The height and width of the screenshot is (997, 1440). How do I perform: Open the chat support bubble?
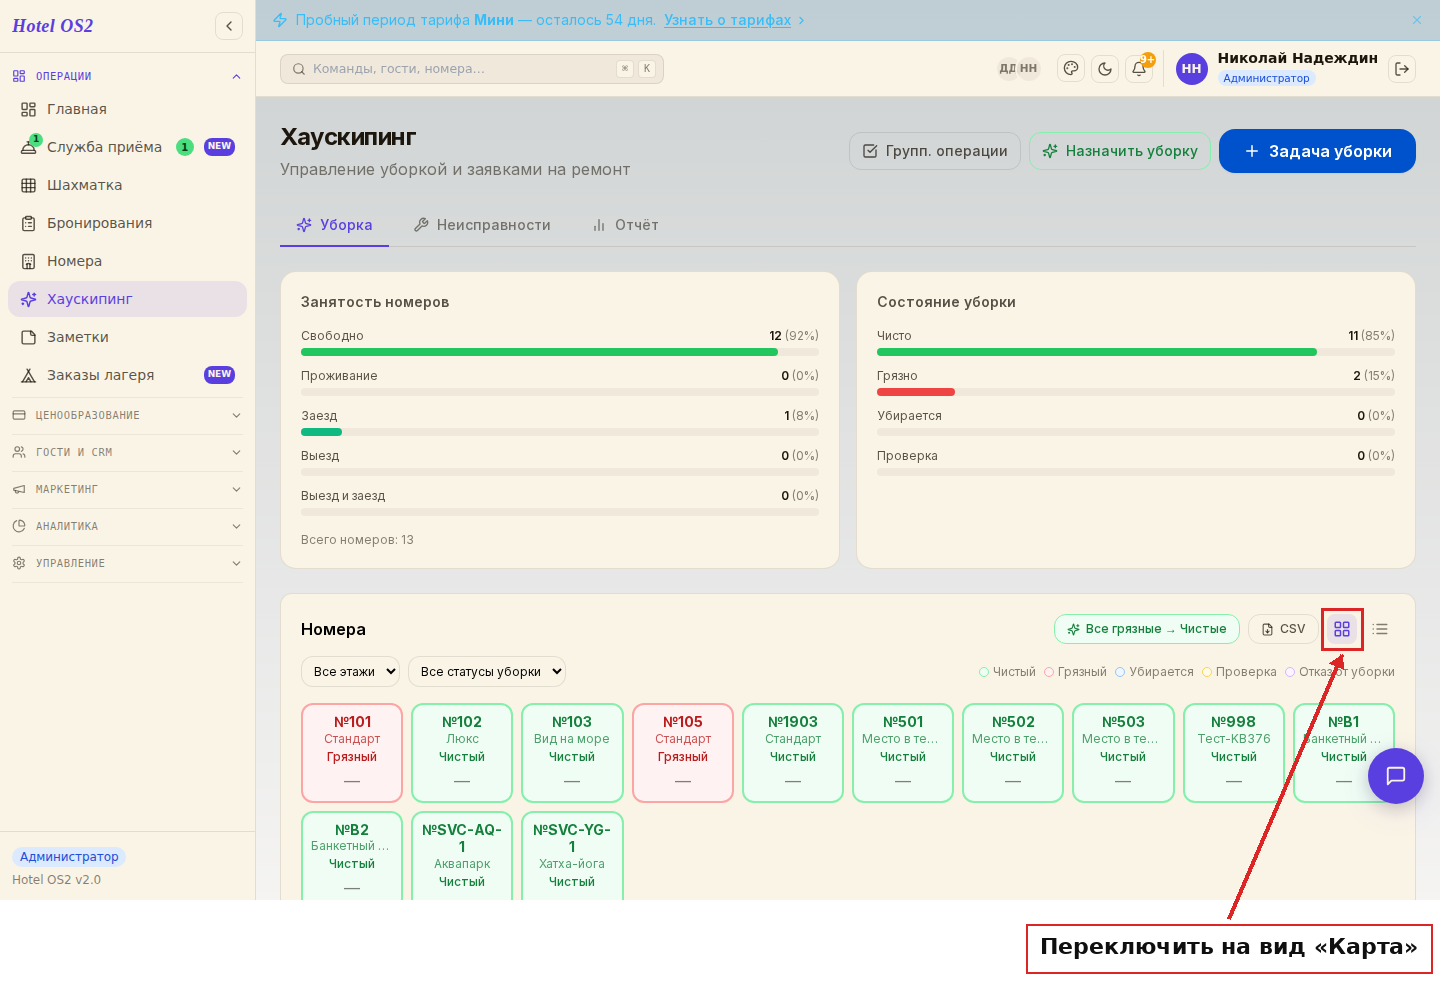[1396, 776]
